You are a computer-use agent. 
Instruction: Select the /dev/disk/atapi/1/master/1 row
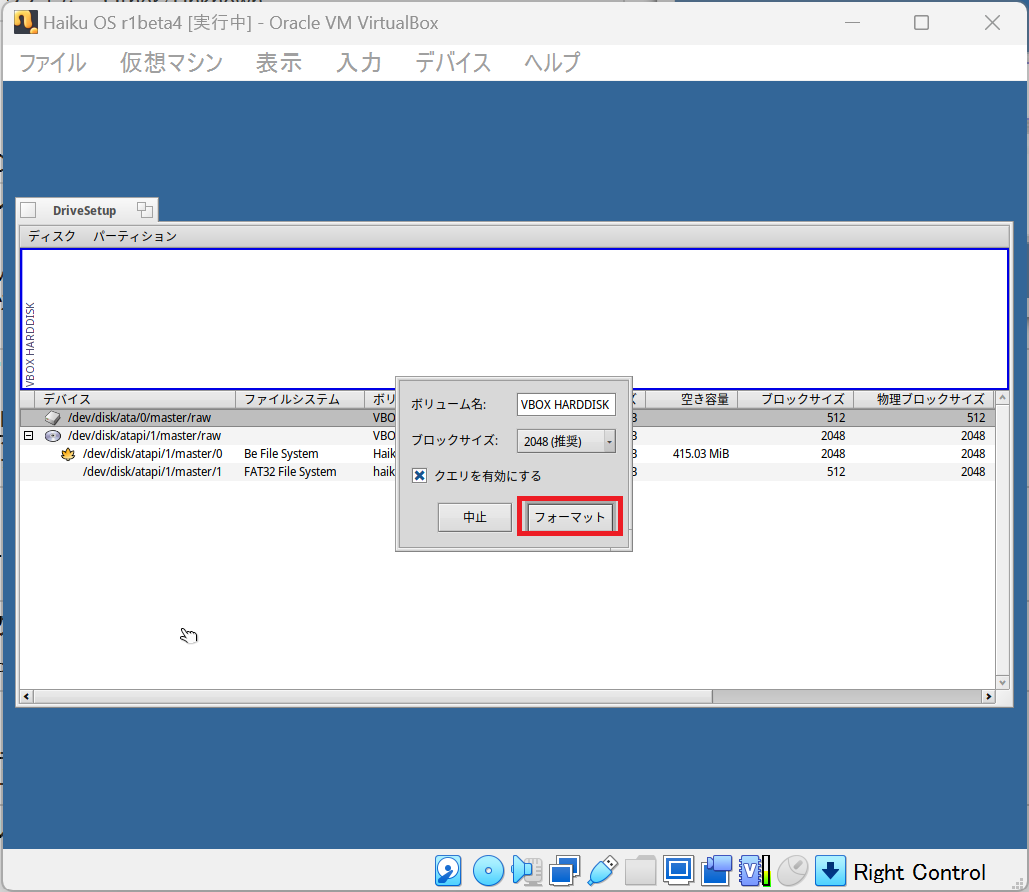pyautogui.click(x=507, y=472)
